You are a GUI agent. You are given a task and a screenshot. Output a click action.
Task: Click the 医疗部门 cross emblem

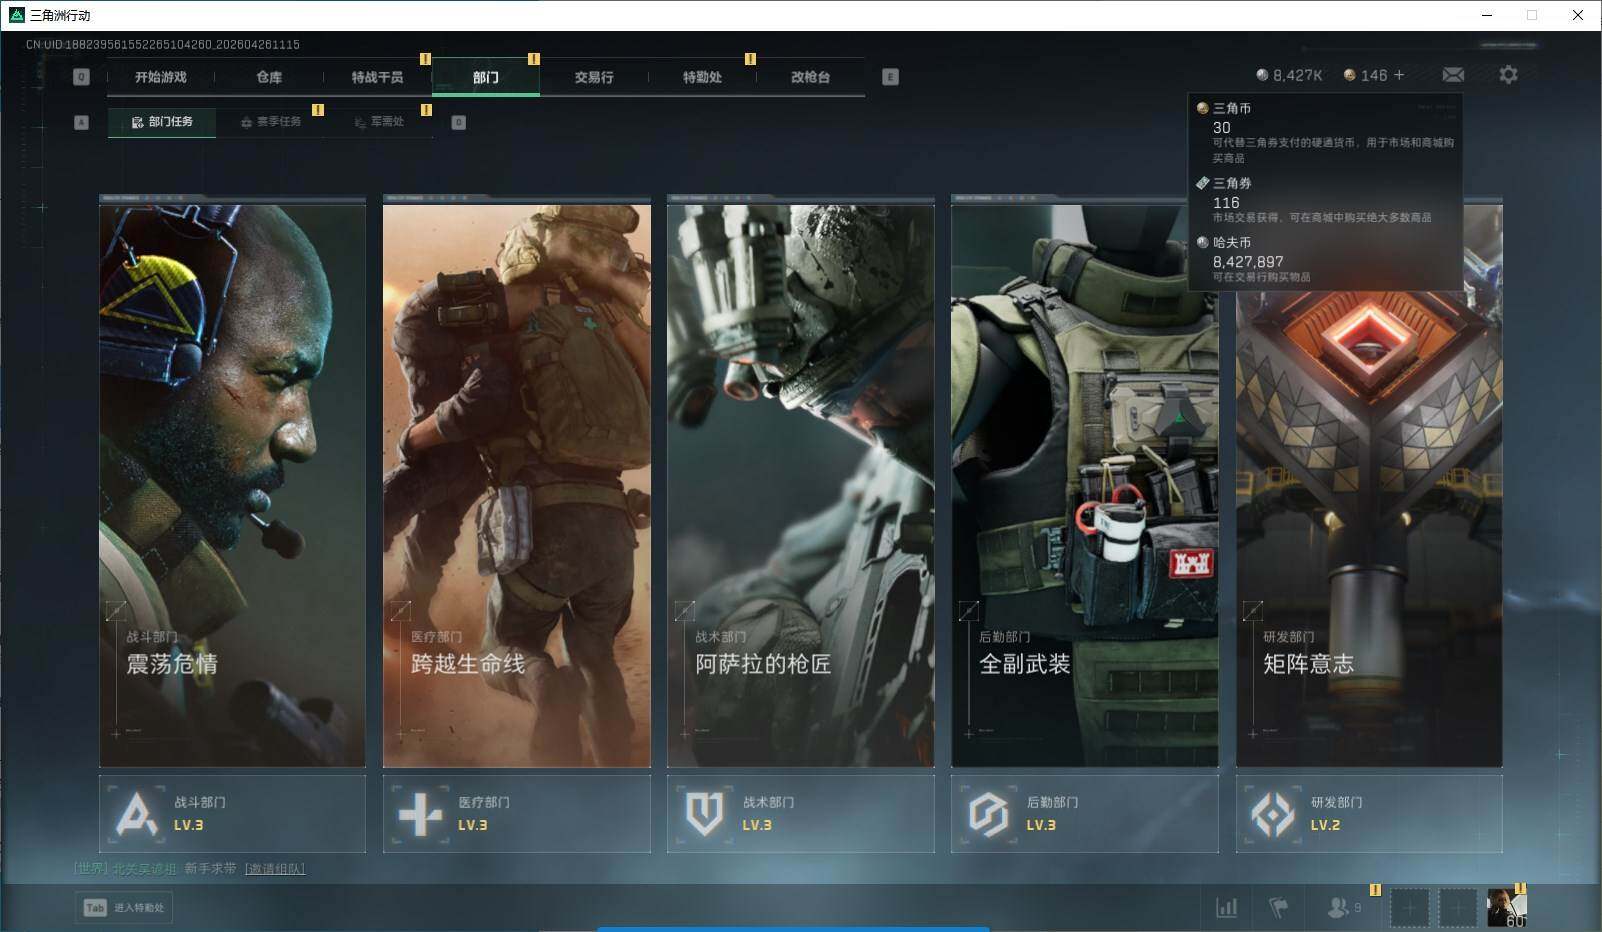[420, 814]
